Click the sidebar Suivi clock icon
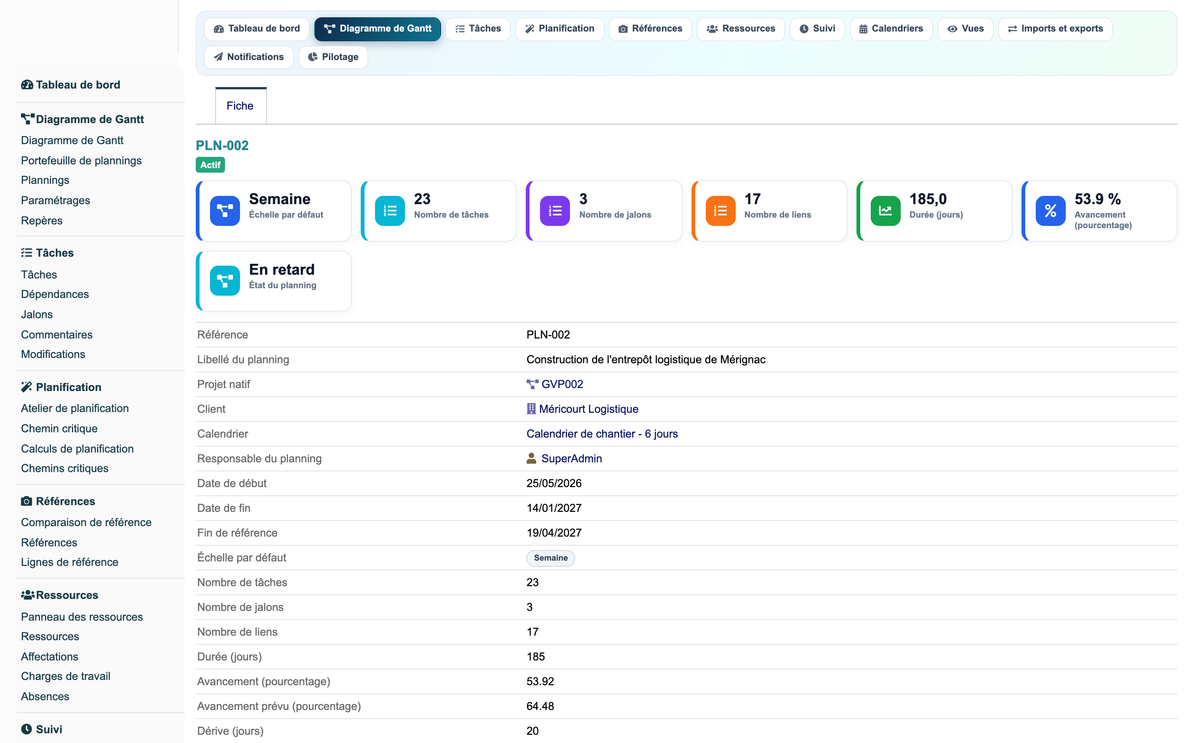This screenshot has height=743, width=1200. (27, 729)
